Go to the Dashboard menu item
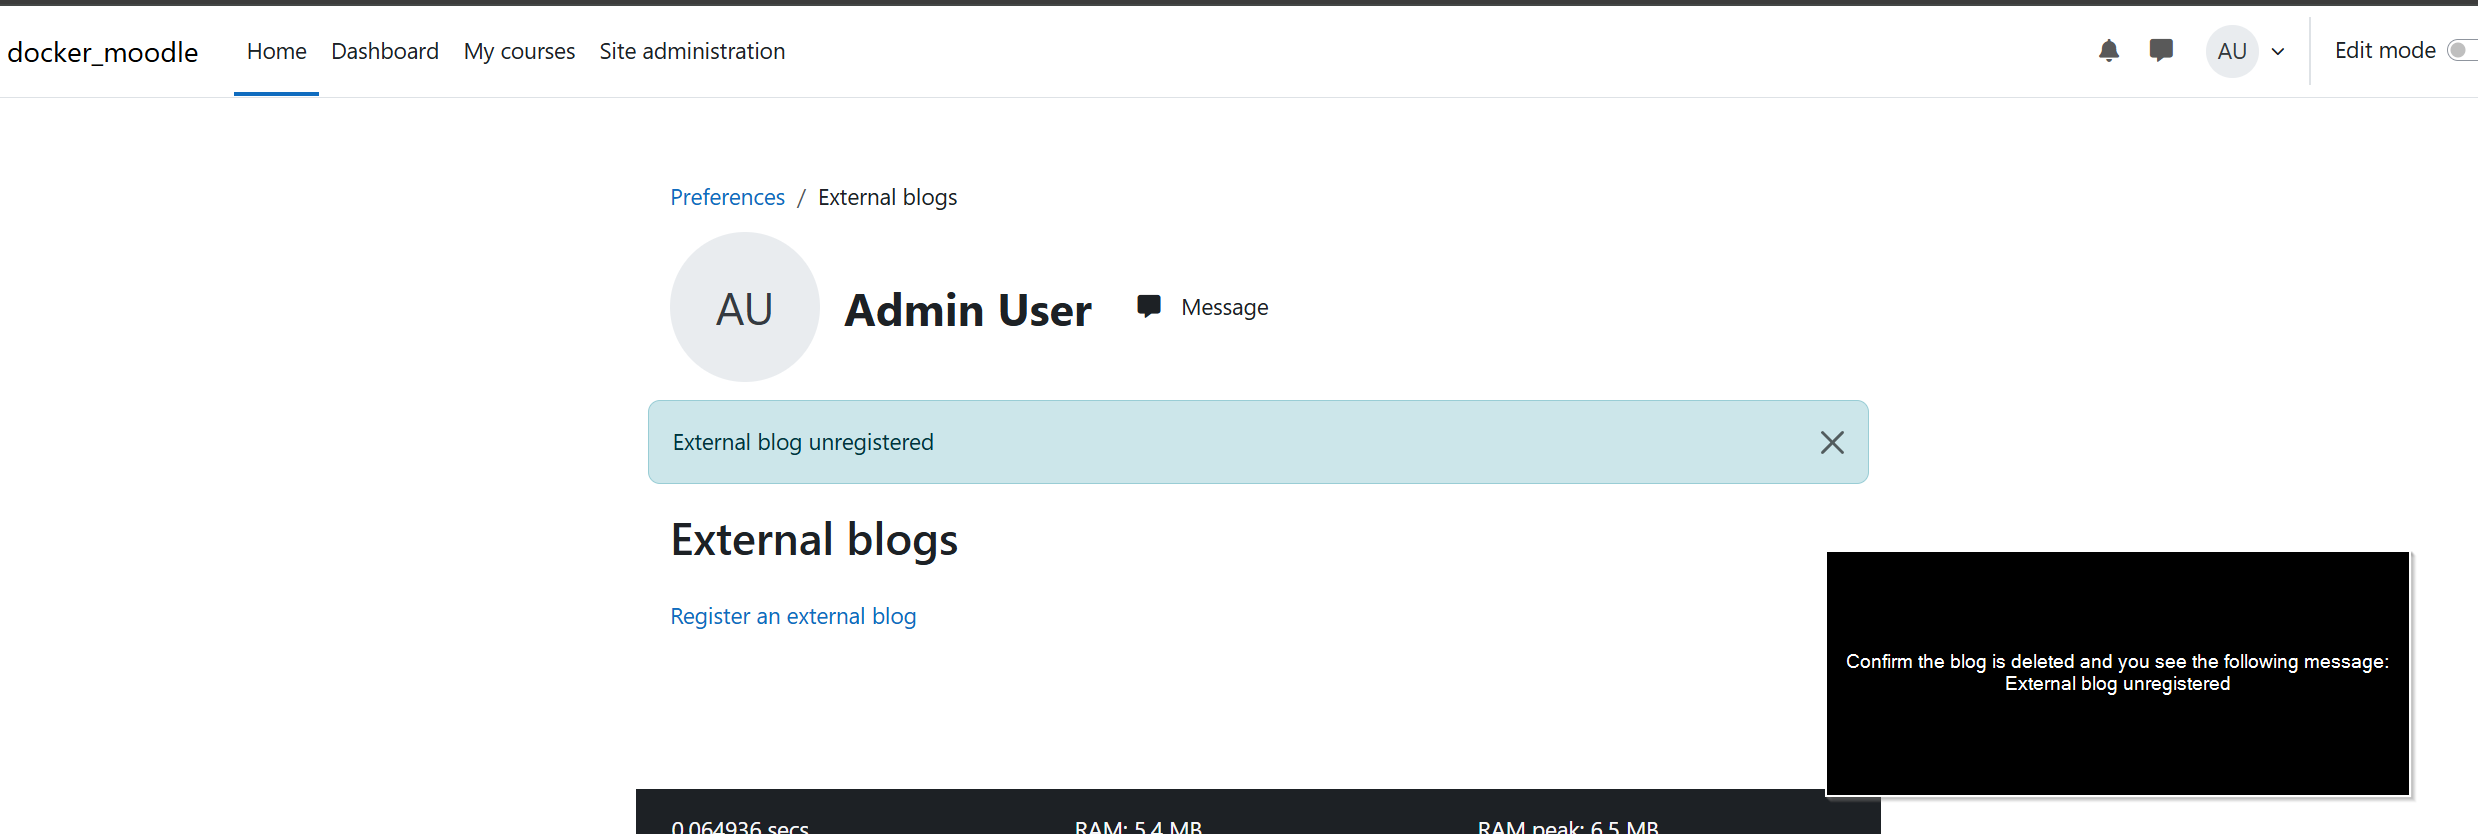Viewport: 2478px width, 834px height. pos(385,51)
